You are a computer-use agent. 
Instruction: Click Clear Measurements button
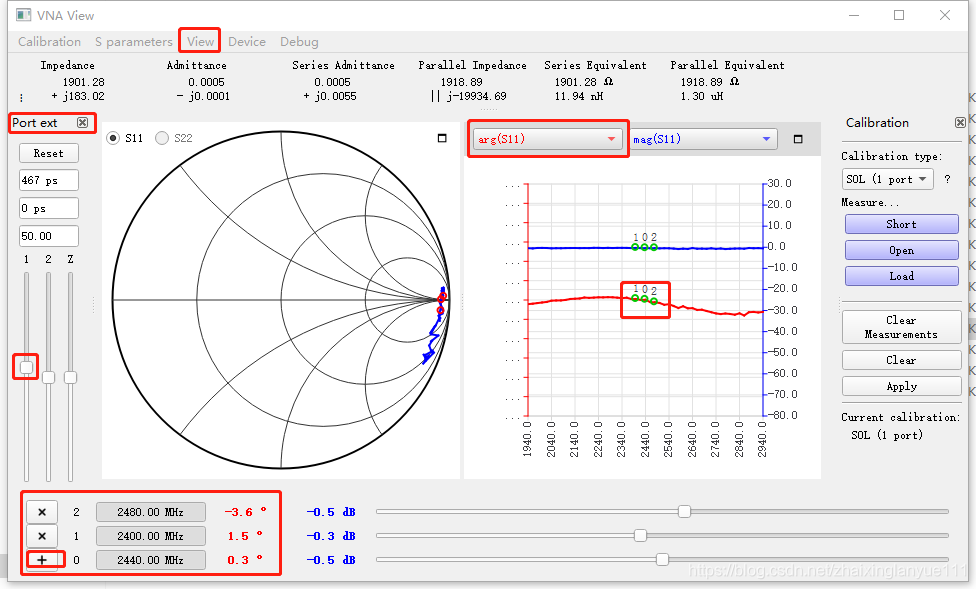click(901, 327)
